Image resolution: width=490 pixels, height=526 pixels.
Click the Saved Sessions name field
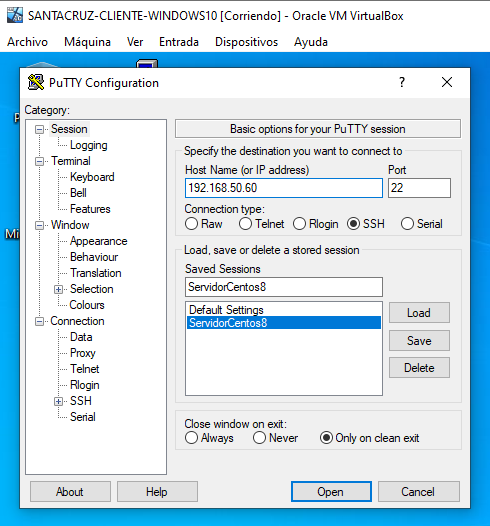pyautogui.click(x=284, y=287)
